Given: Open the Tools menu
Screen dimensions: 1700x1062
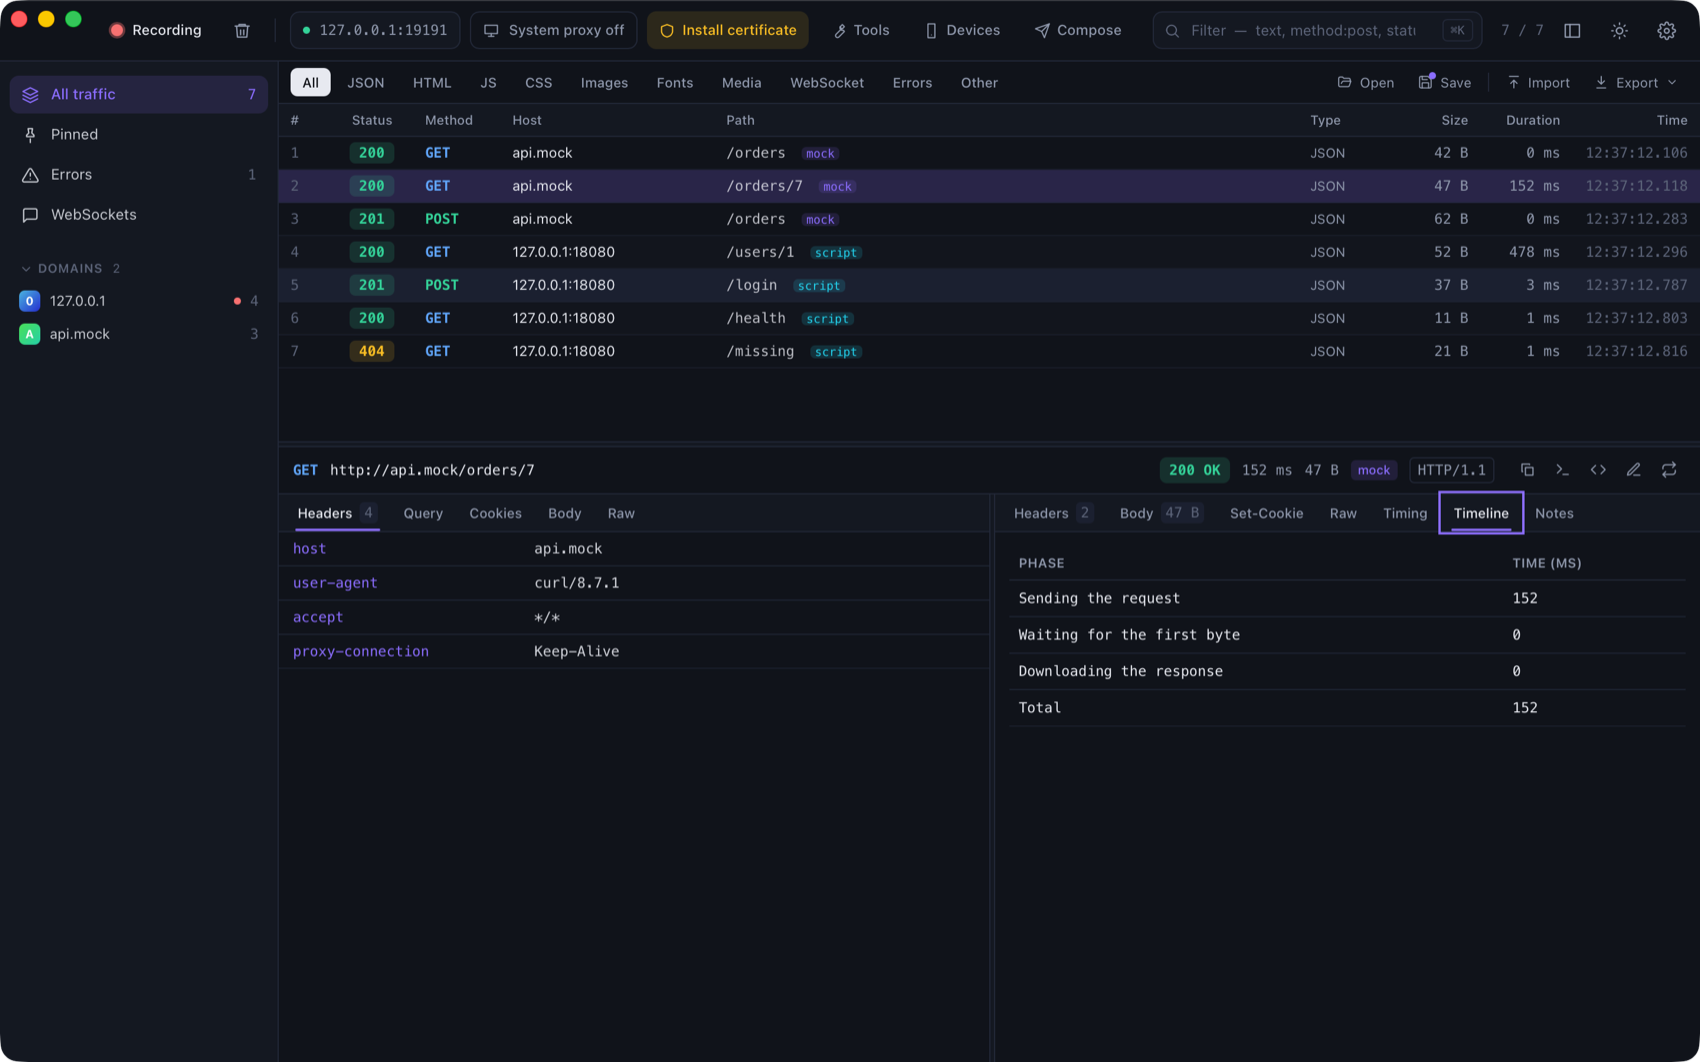Looking at the screenshot, I should [x=861, y=30].
